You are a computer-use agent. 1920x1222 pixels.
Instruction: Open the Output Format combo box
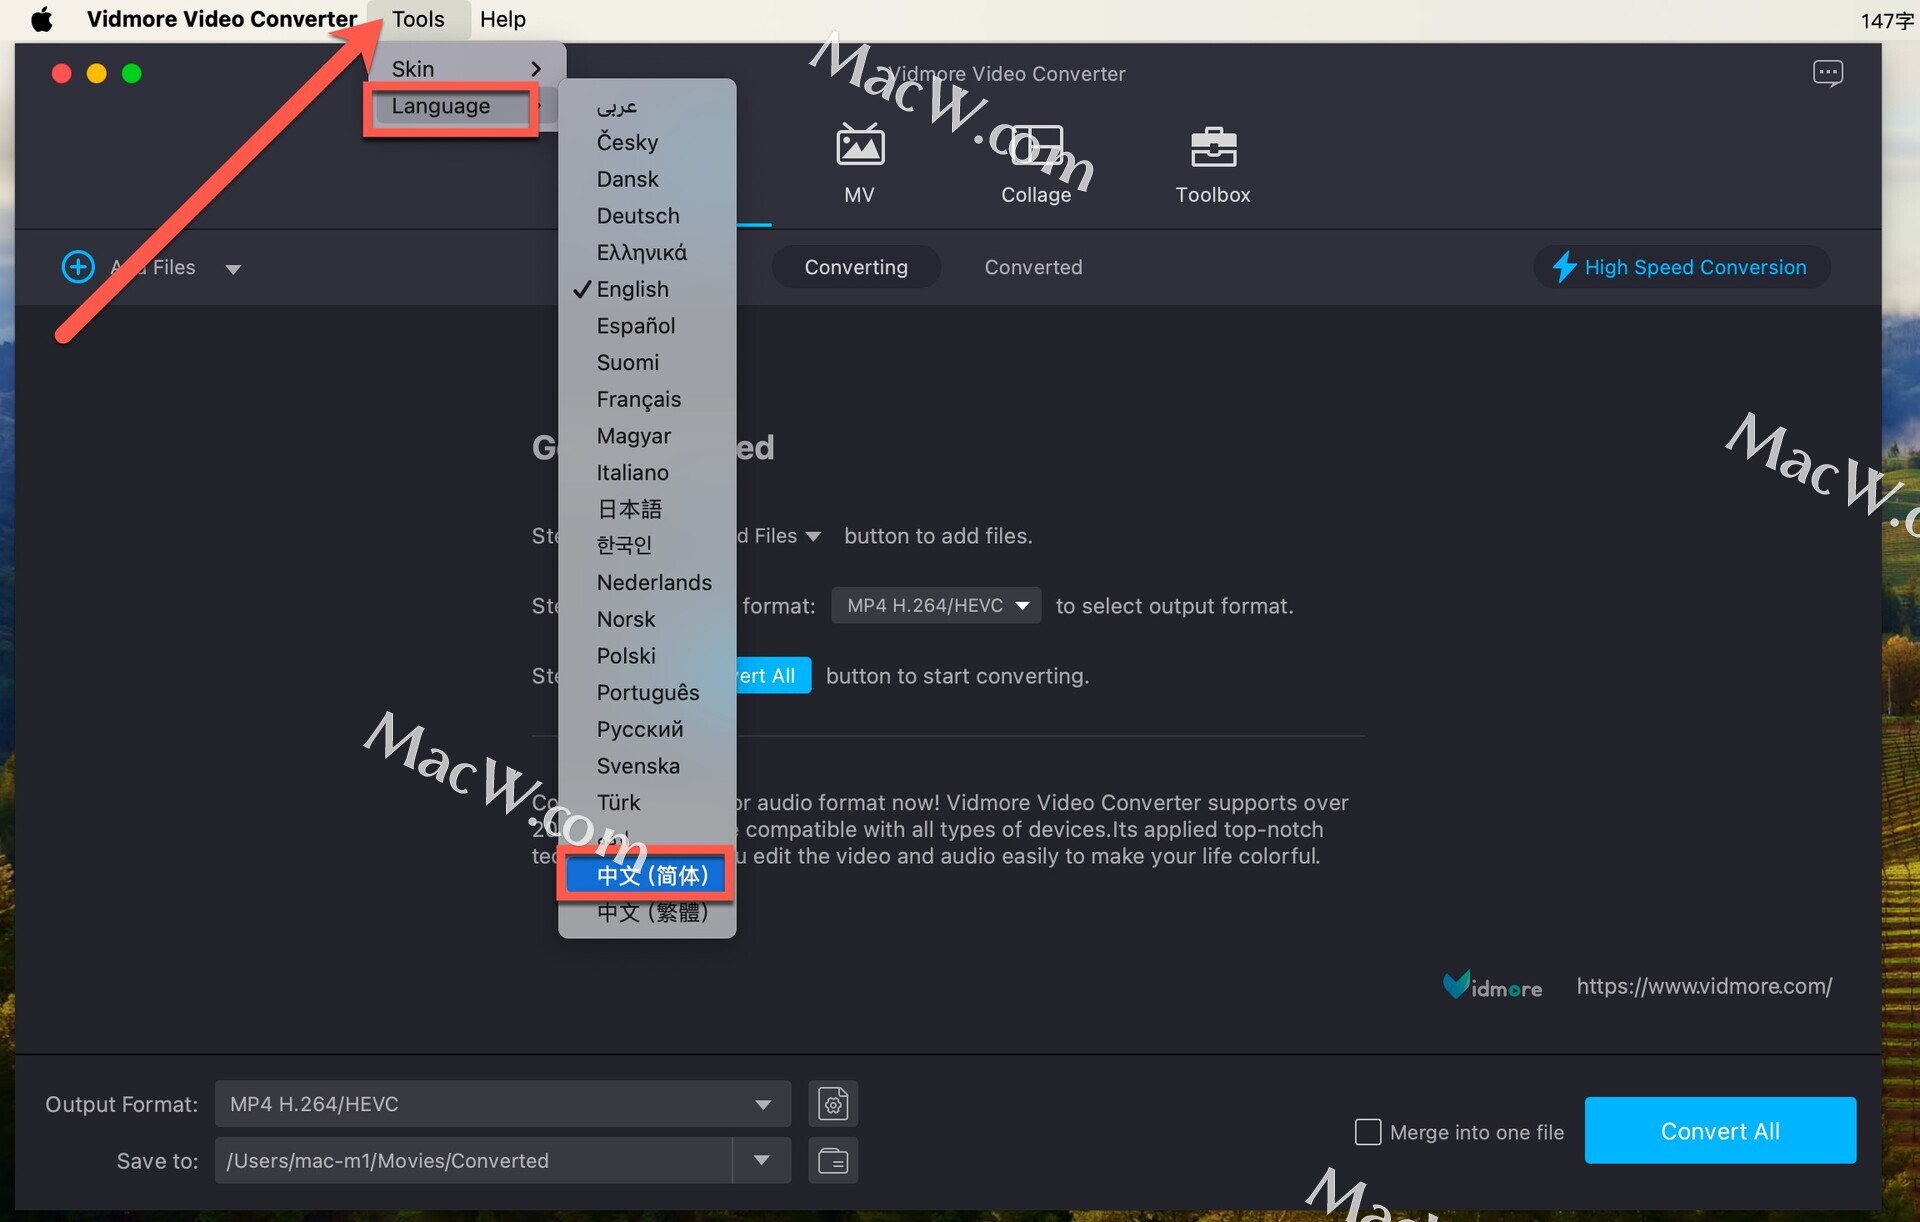[503, 1104]
